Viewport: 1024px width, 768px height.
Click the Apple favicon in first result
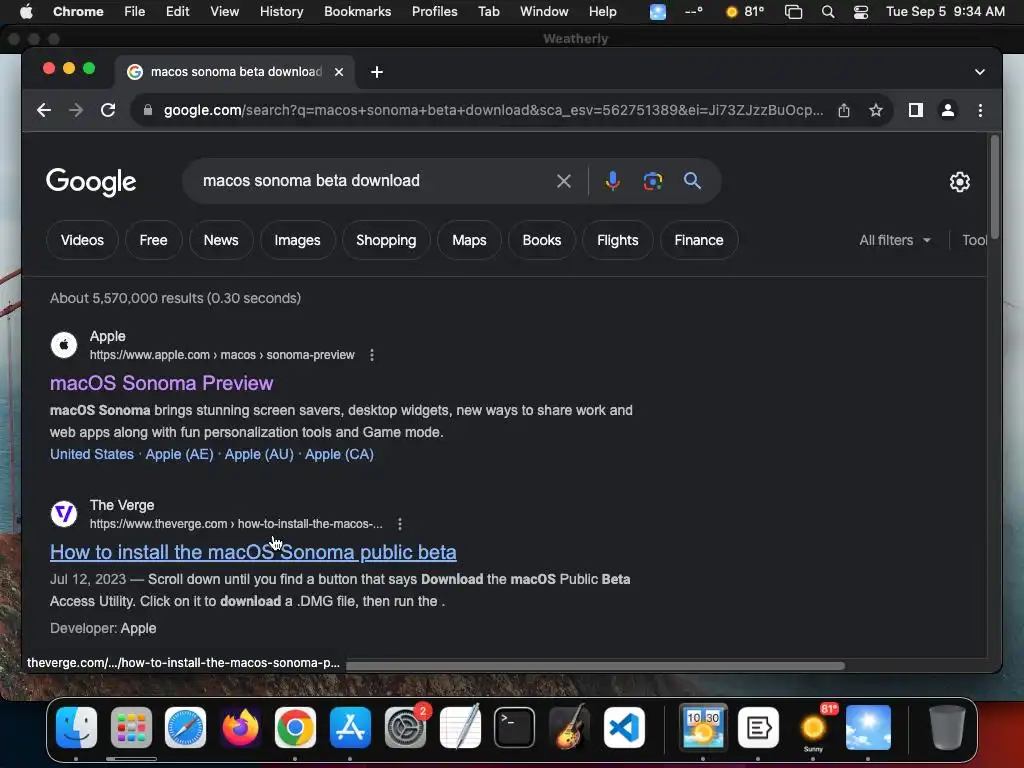coord(64,345)
